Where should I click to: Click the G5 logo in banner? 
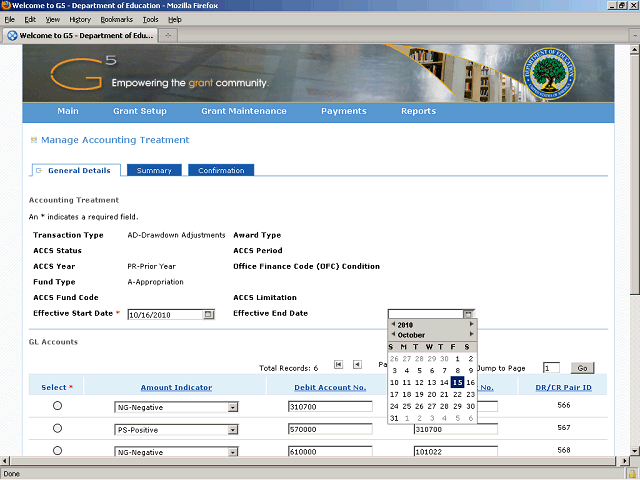point(83,73)
